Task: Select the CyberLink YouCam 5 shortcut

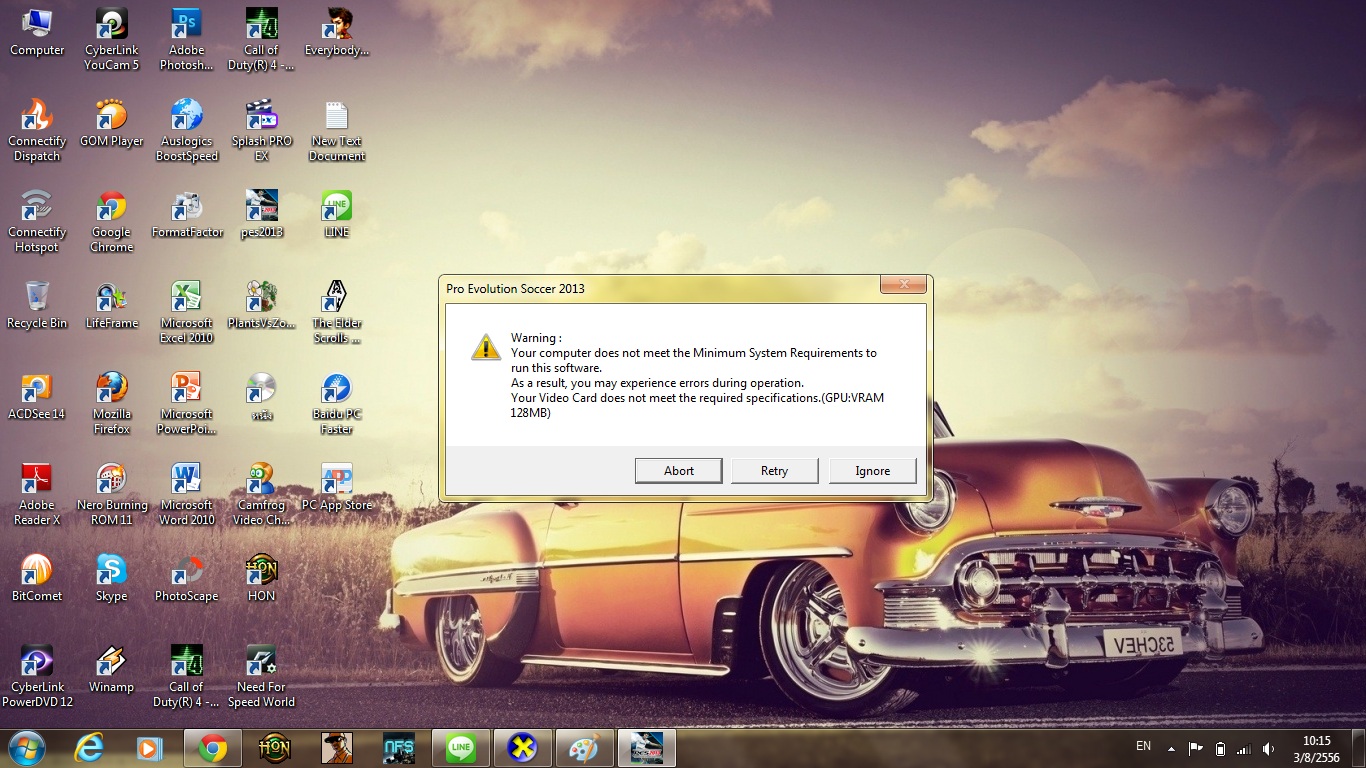Action: [x=112, y=40]
